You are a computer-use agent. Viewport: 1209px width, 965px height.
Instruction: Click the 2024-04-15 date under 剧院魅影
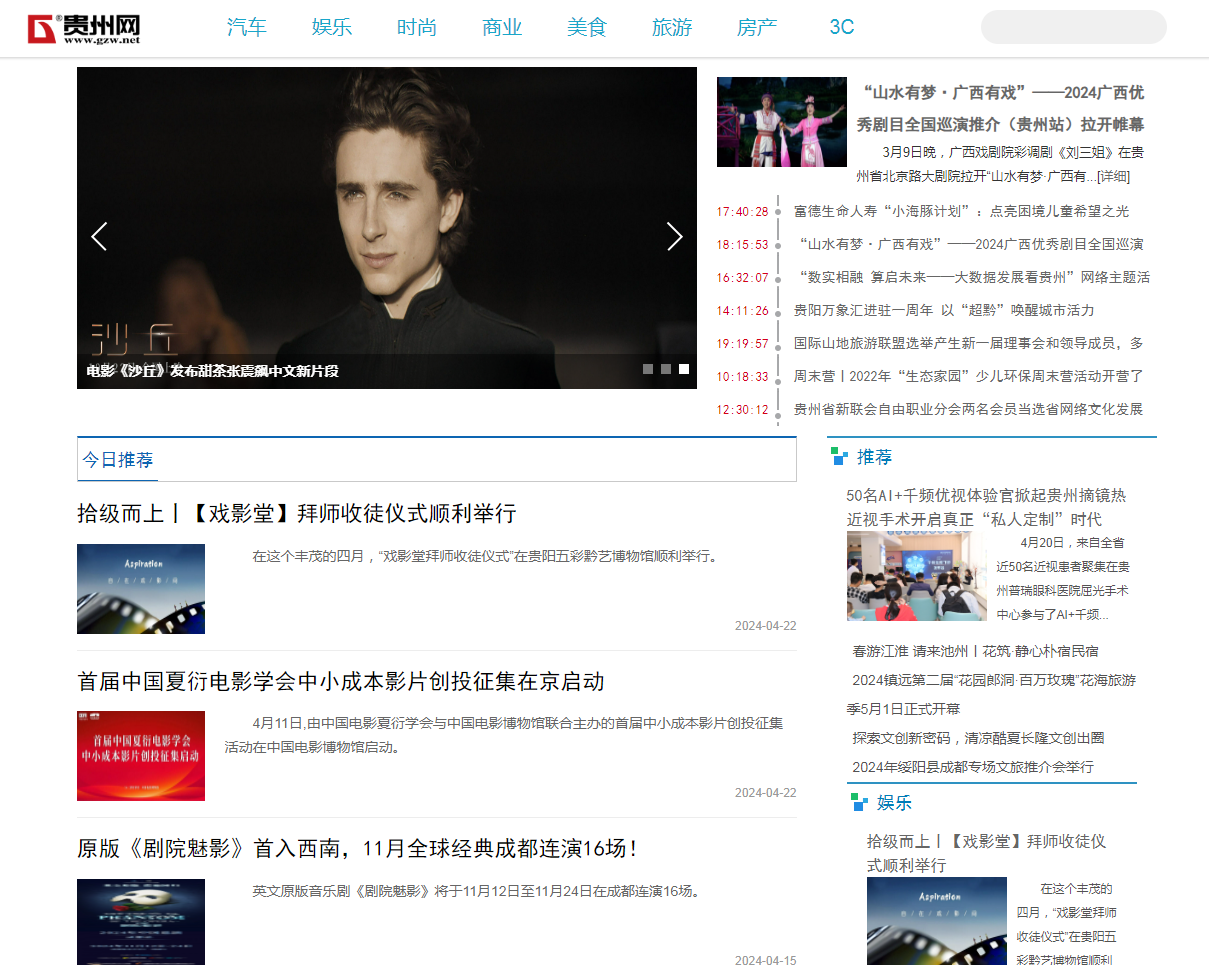(766, 960)
